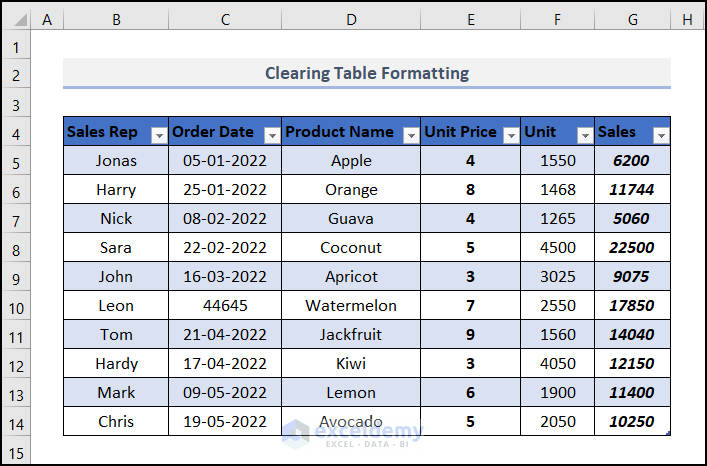Expand the Product Name filter dropdown

[410, 134]
